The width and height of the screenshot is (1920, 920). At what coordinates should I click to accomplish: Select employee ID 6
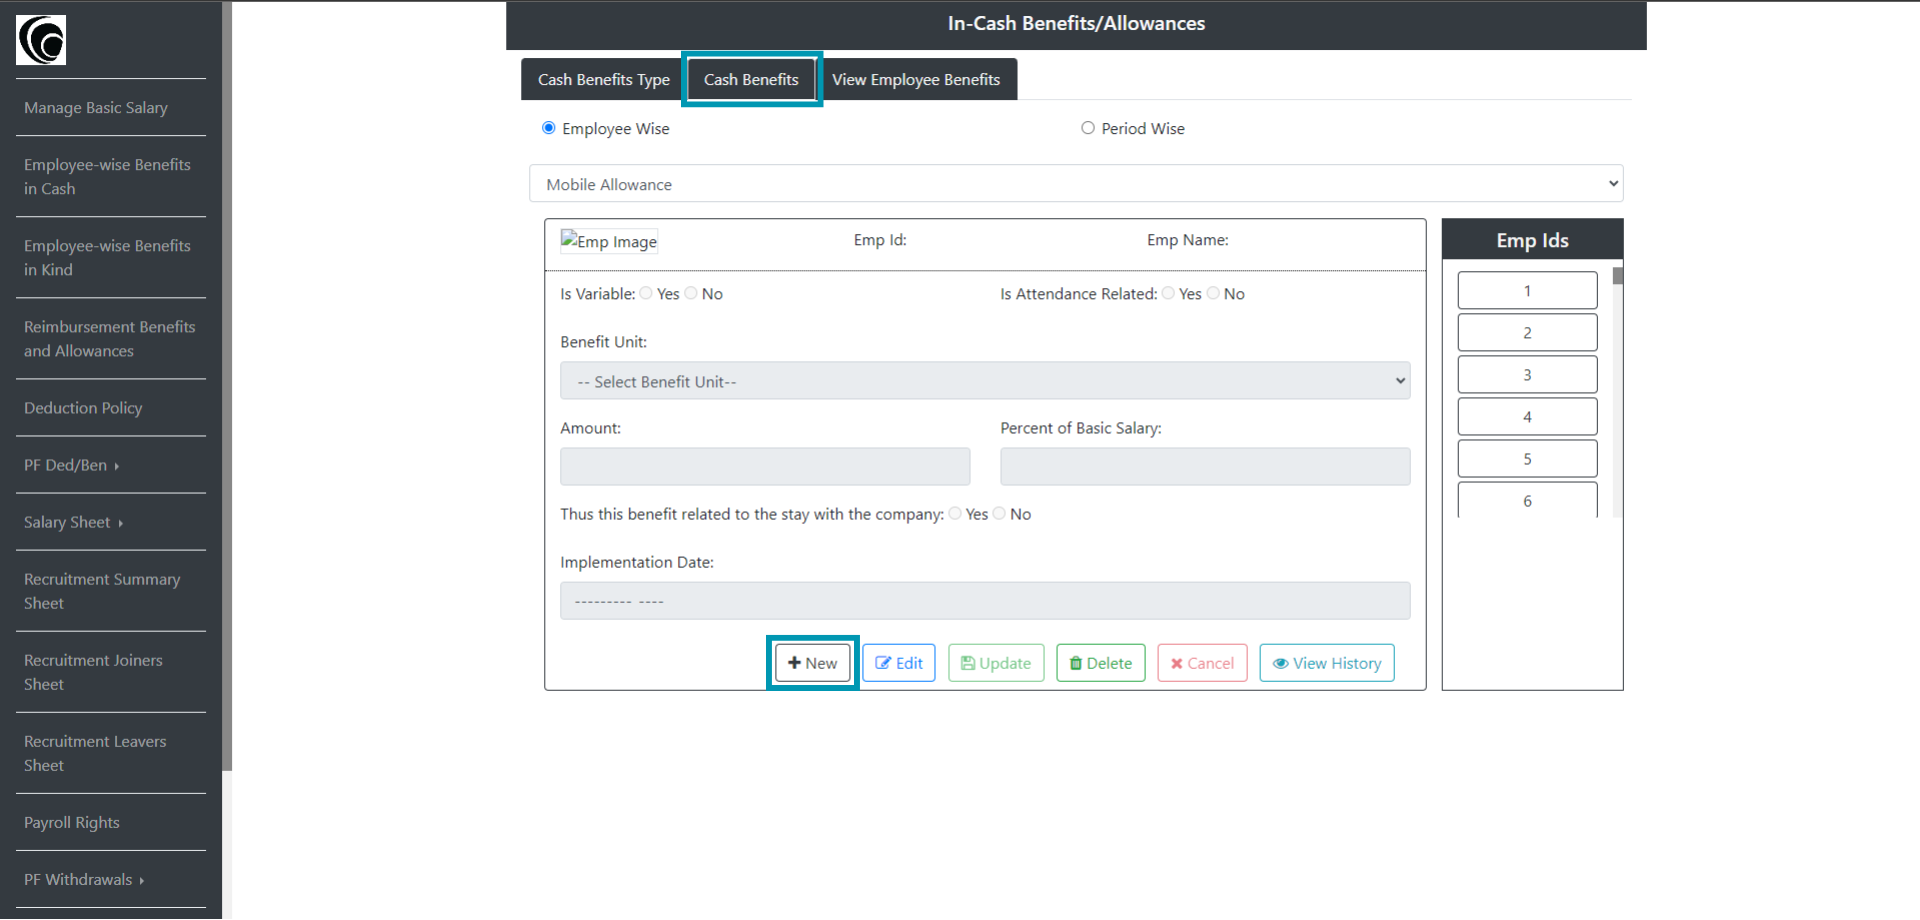pyautogui.click(x=1527, y=500)
